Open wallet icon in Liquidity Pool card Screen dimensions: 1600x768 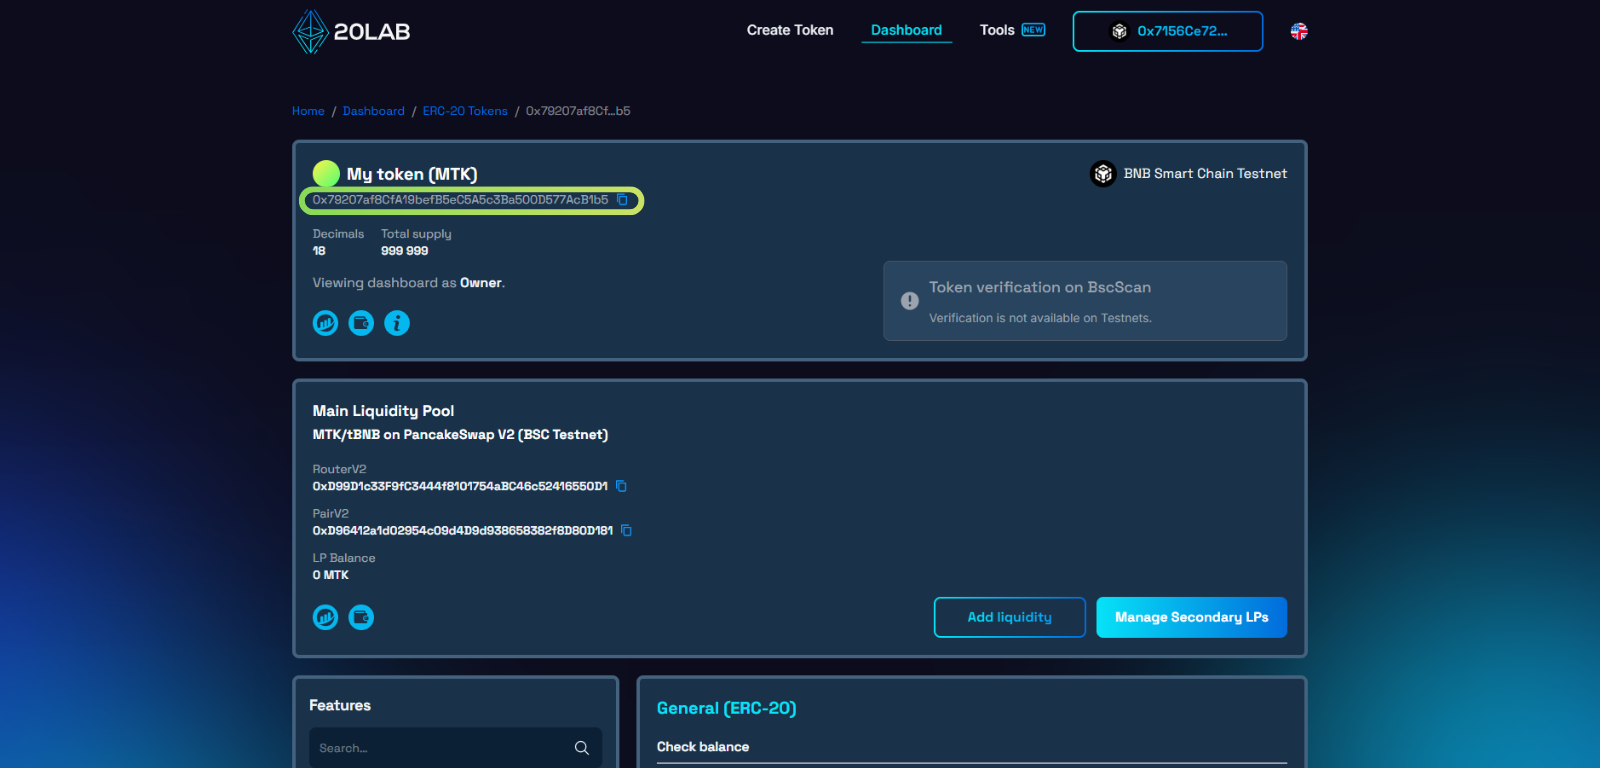click(361, 617)
